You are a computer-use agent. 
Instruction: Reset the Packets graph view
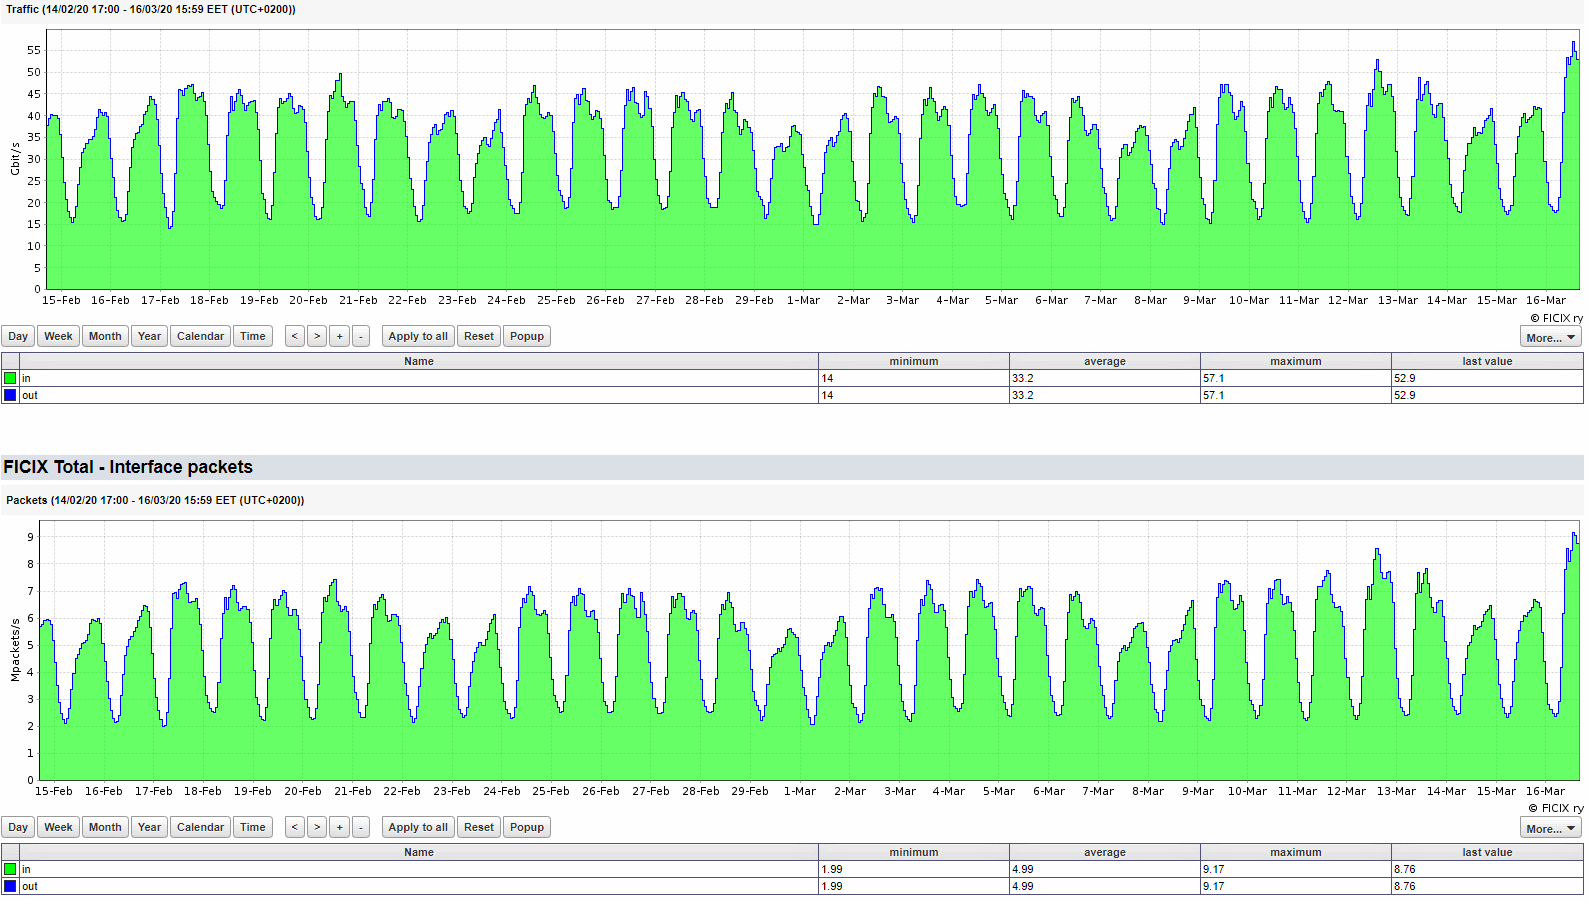point(479,827)
